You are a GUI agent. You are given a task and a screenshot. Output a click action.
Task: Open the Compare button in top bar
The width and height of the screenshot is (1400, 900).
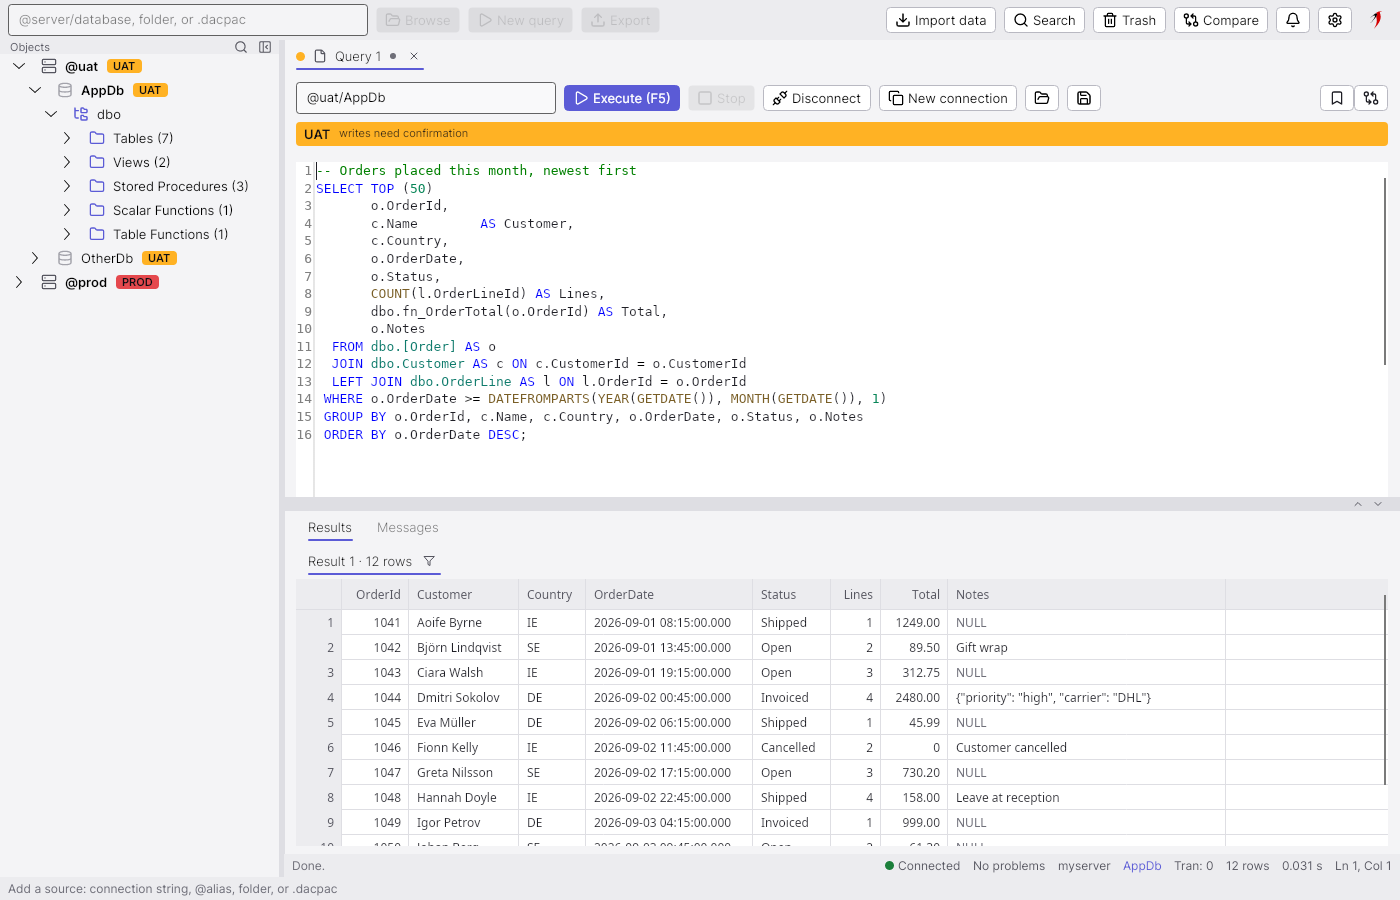[1221, 20]
